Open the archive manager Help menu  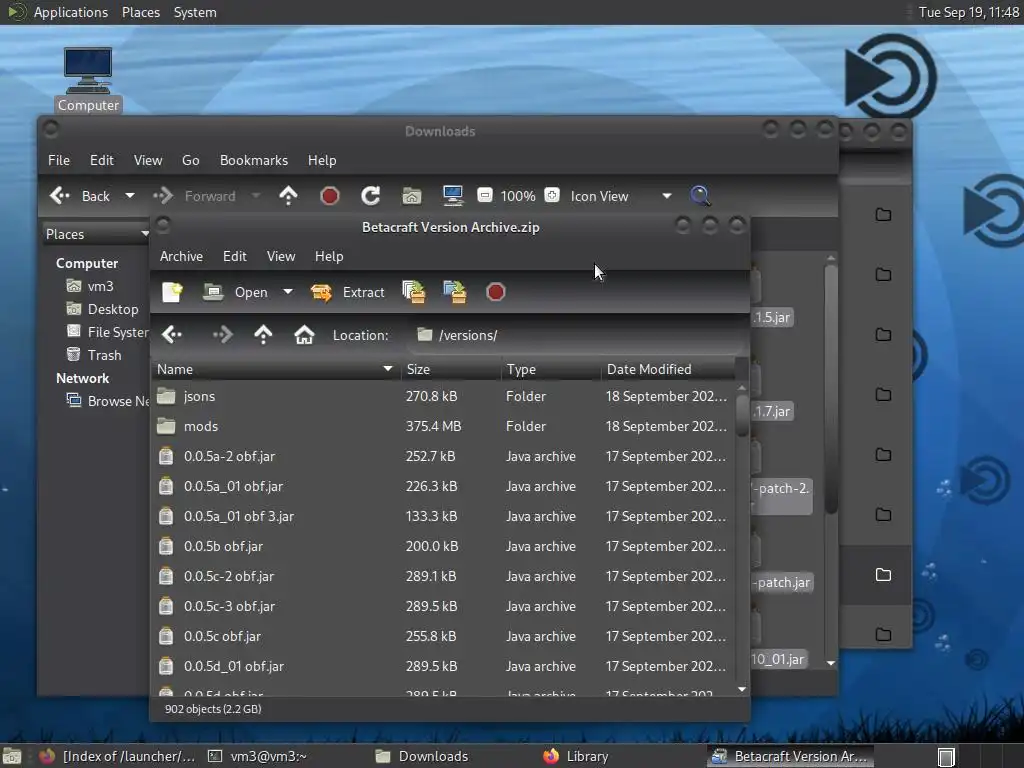coord(329,257)
